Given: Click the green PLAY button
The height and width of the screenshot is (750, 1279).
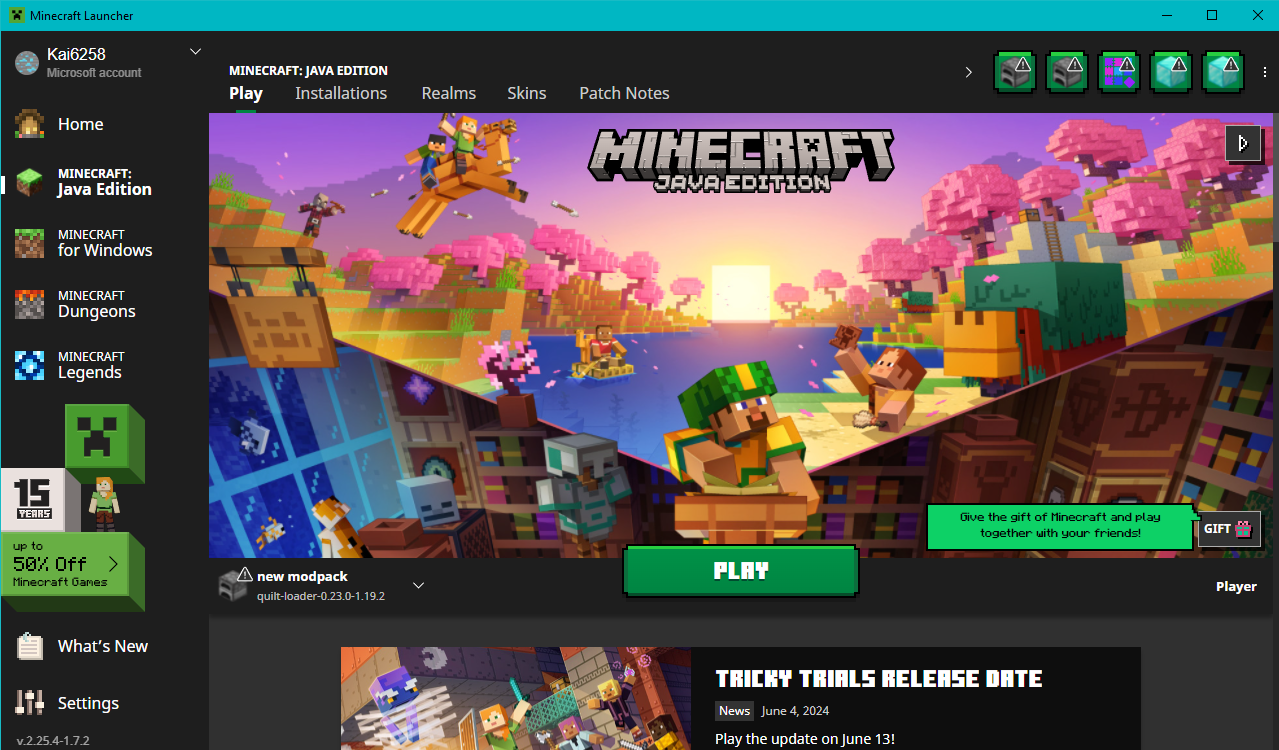Looking at the screenshot, I should [x=741, y=571].
